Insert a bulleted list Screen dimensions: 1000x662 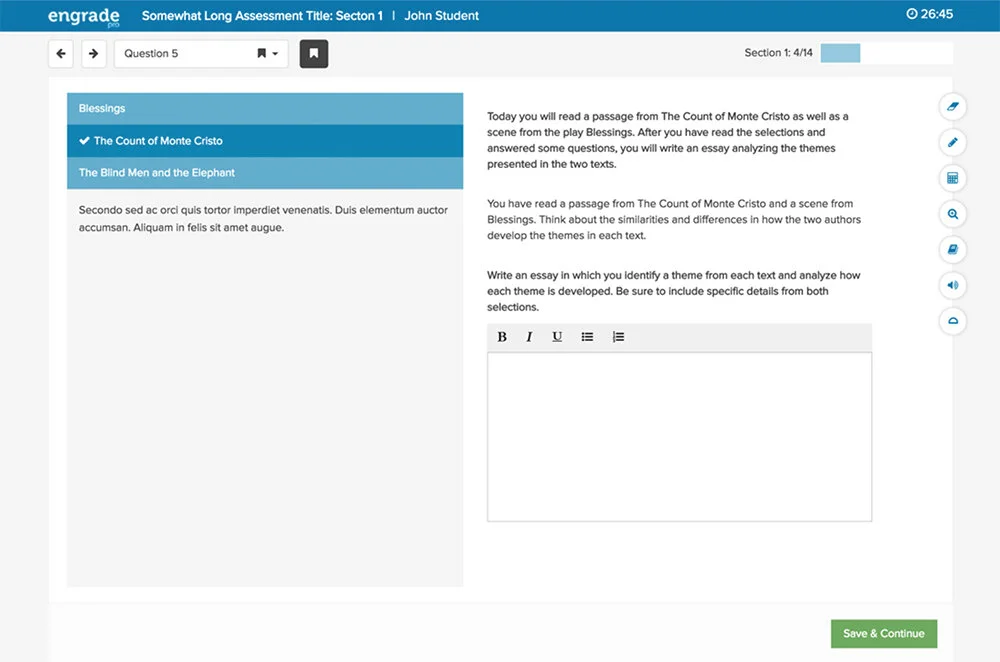[587, 337]
